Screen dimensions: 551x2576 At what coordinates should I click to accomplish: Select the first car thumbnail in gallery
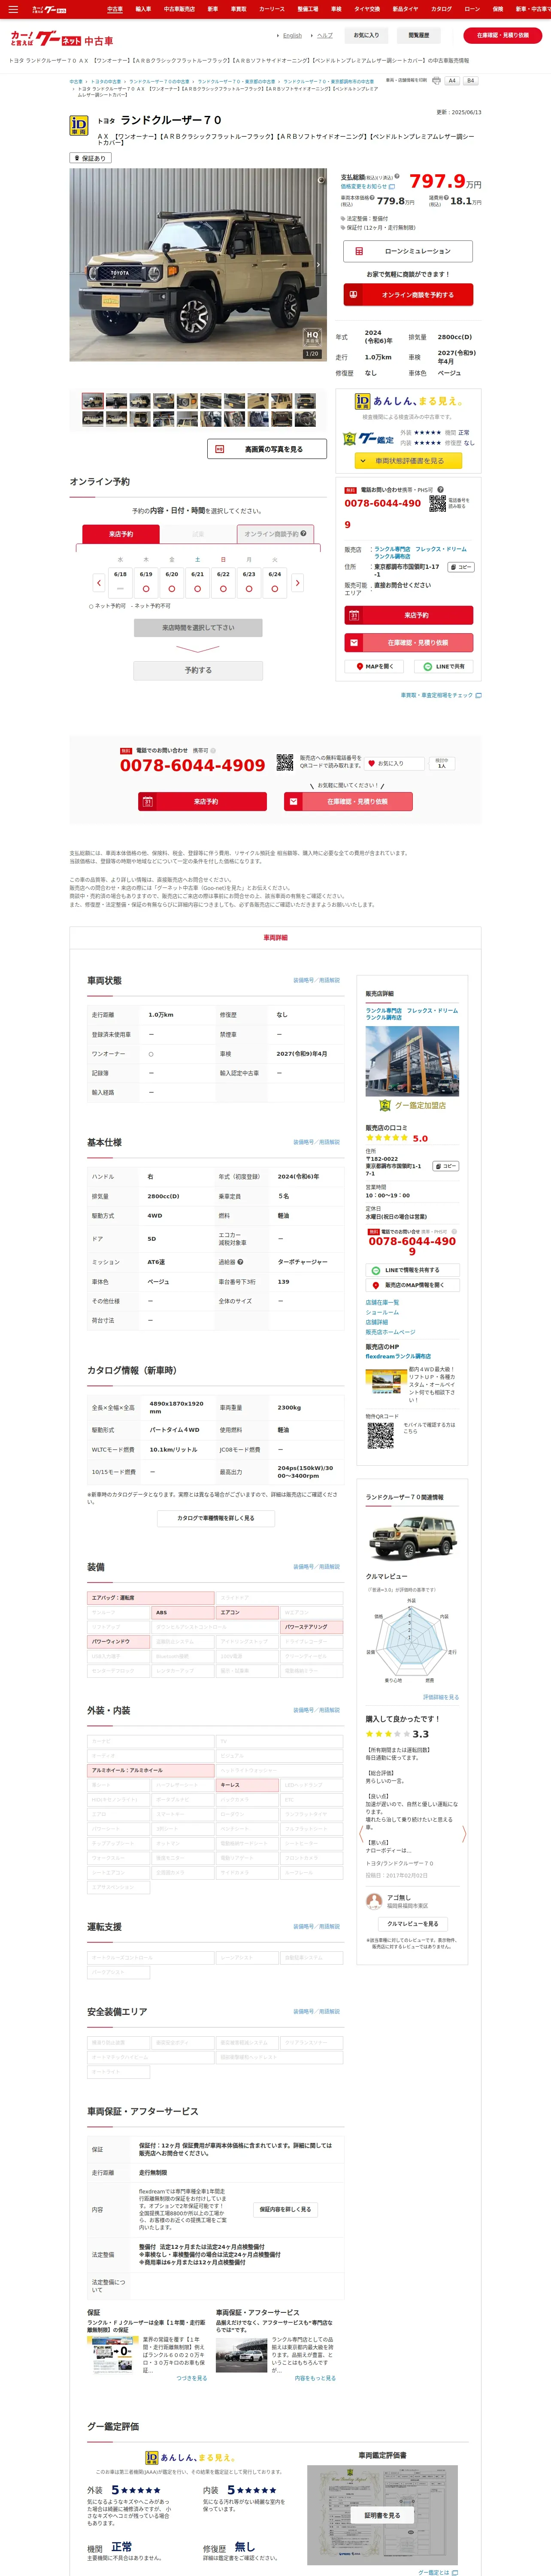click(93, 401)
